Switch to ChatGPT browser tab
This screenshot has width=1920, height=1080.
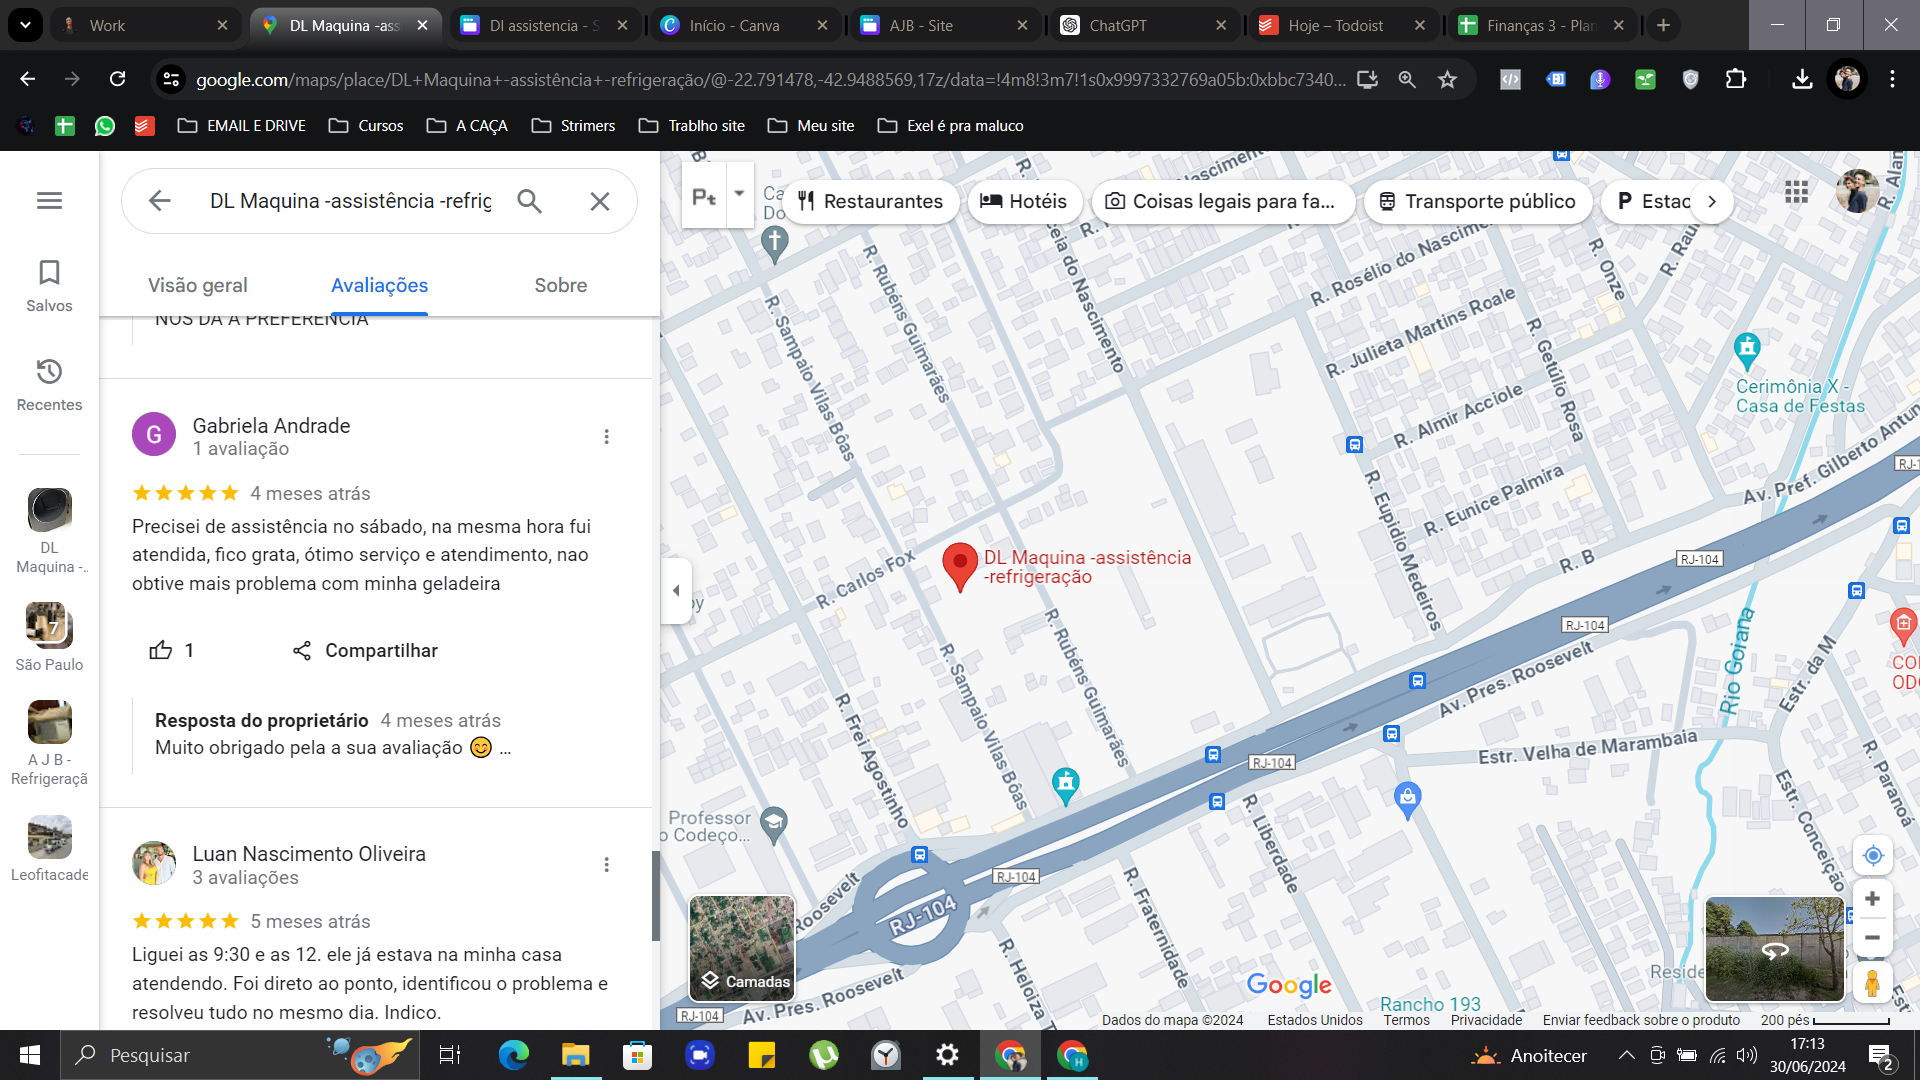coord(1144,25)
